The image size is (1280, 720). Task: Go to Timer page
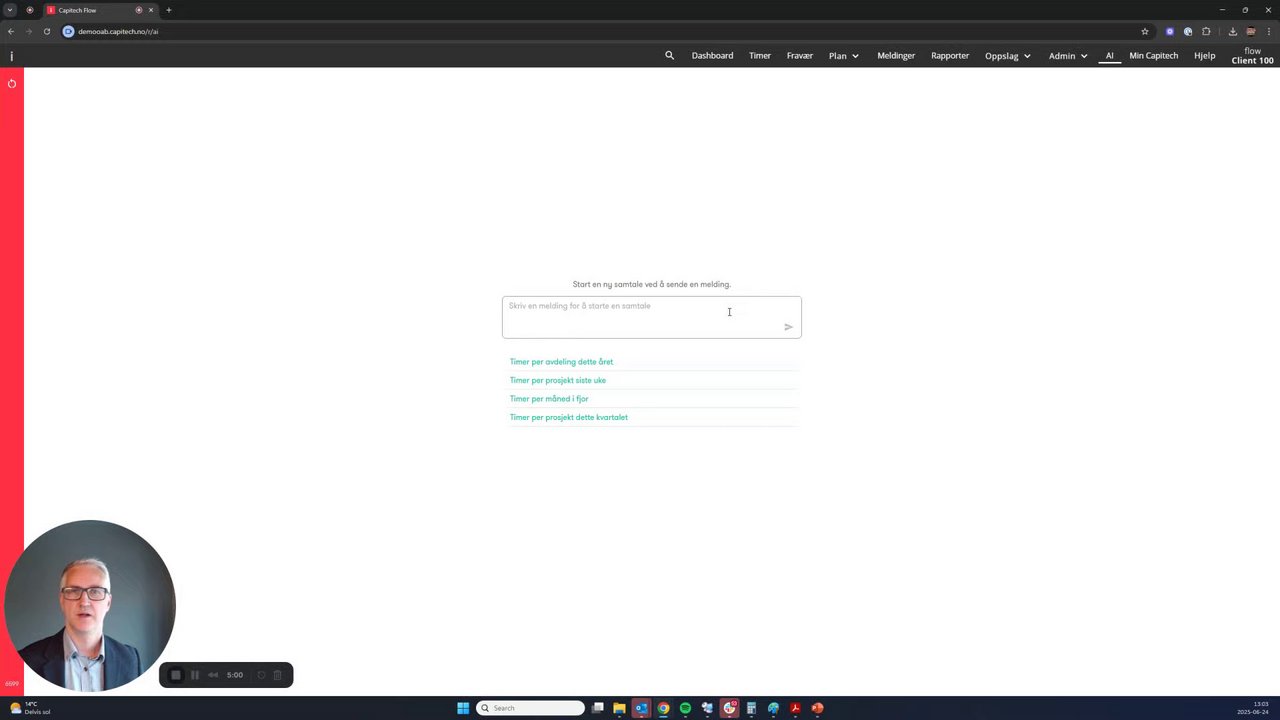pos(760,56)
